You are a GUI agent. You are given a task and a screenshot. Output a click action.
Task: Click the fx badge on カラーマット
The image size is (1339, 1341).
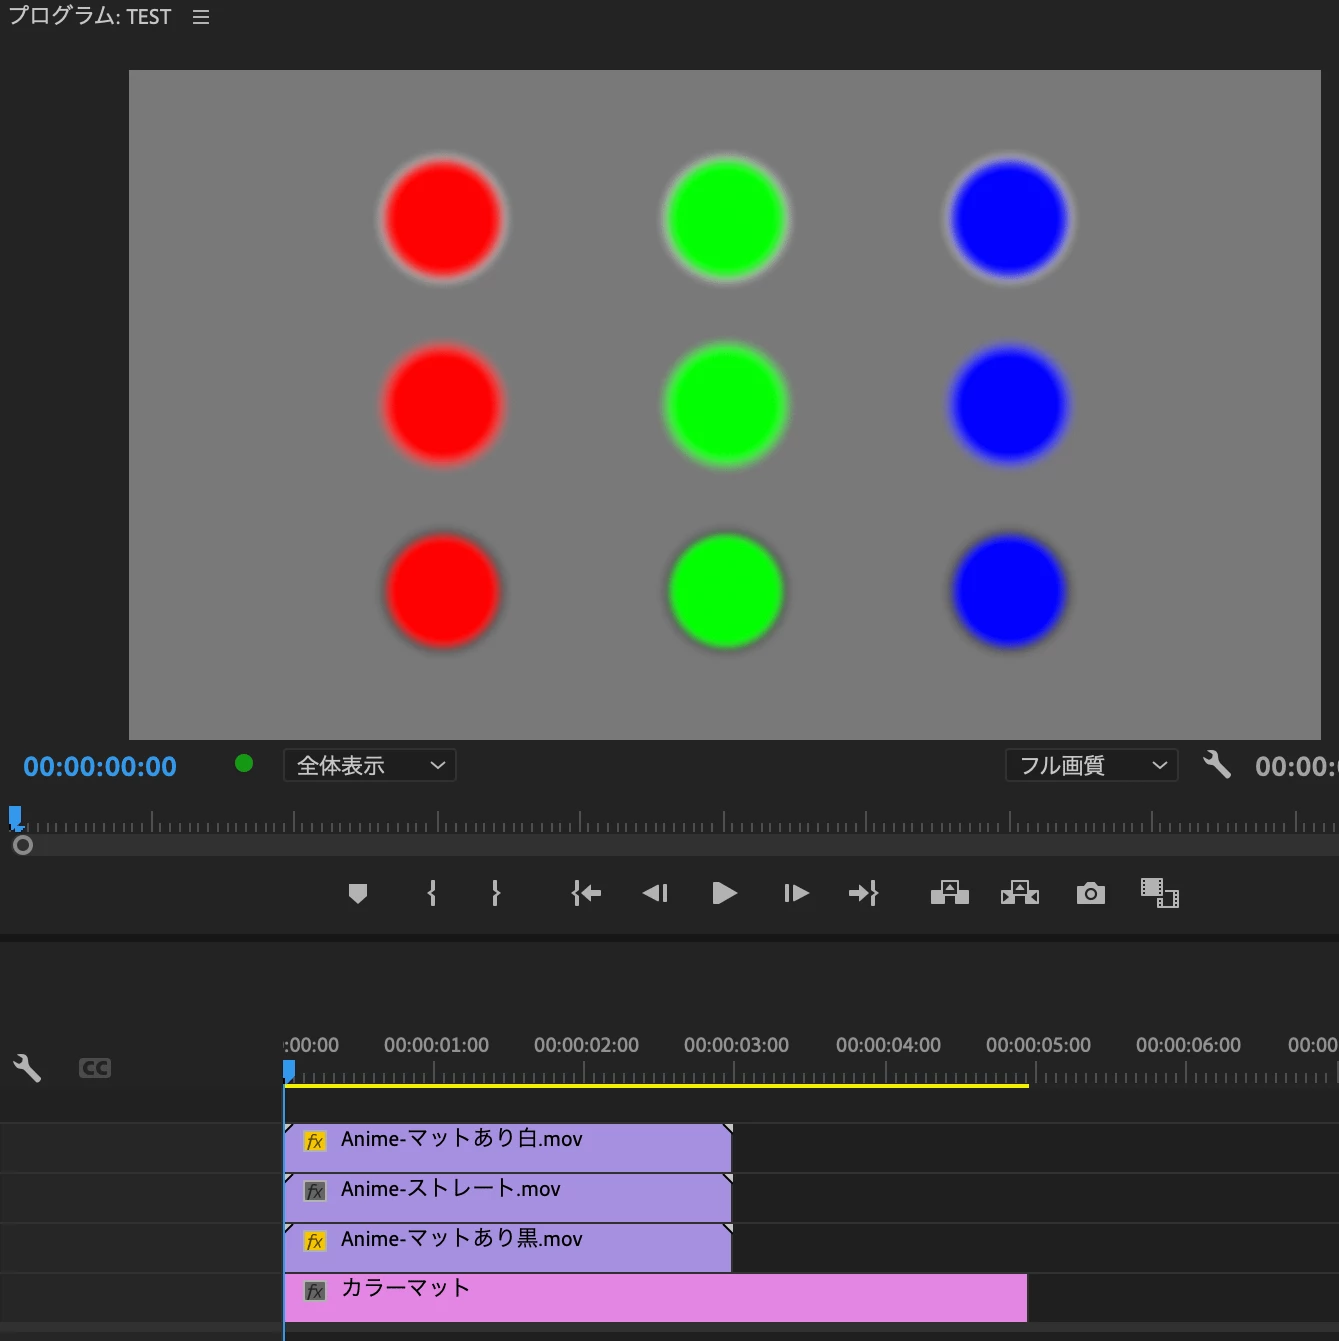(x=315, y=1291)
